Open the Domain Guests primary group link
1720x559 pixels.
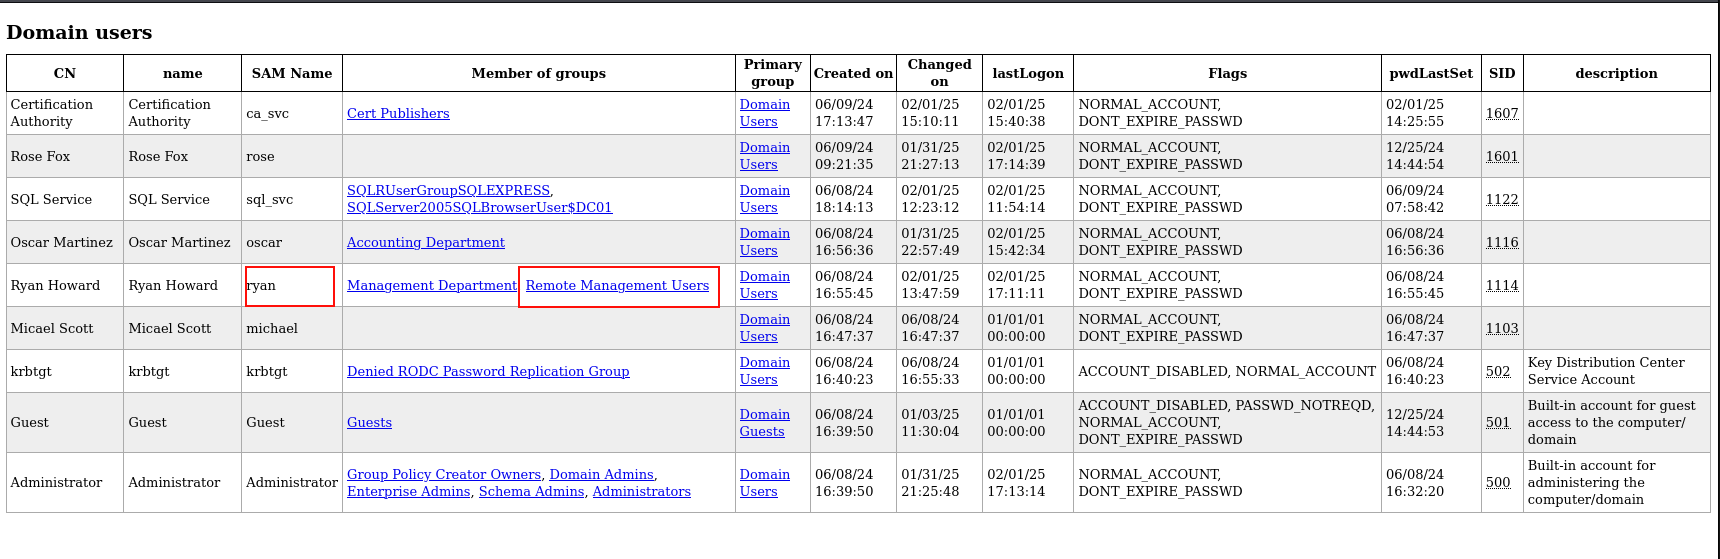click(764, 423)
